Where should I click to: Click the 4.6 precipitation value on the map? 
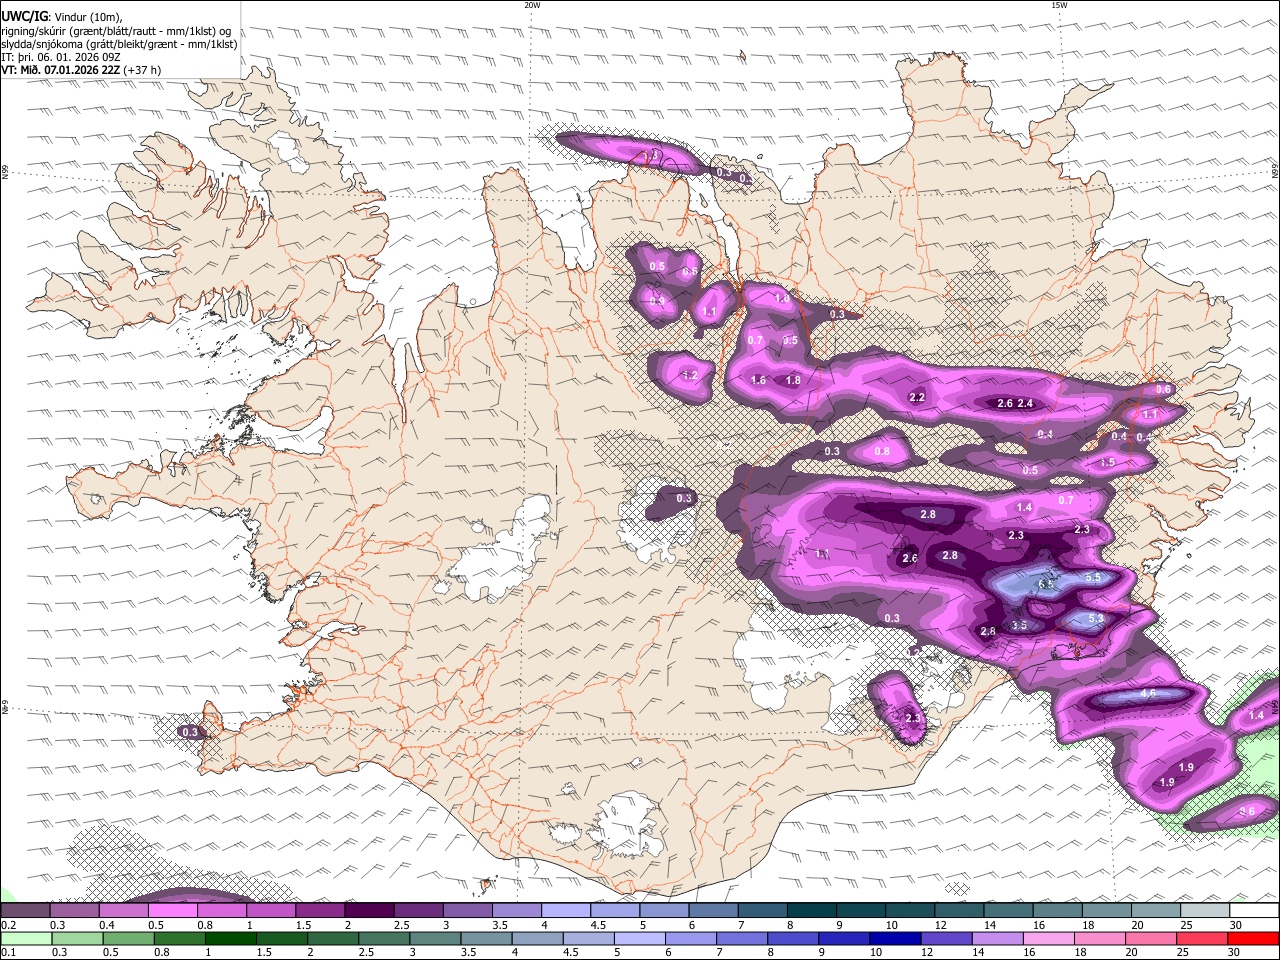point(1148,693)
